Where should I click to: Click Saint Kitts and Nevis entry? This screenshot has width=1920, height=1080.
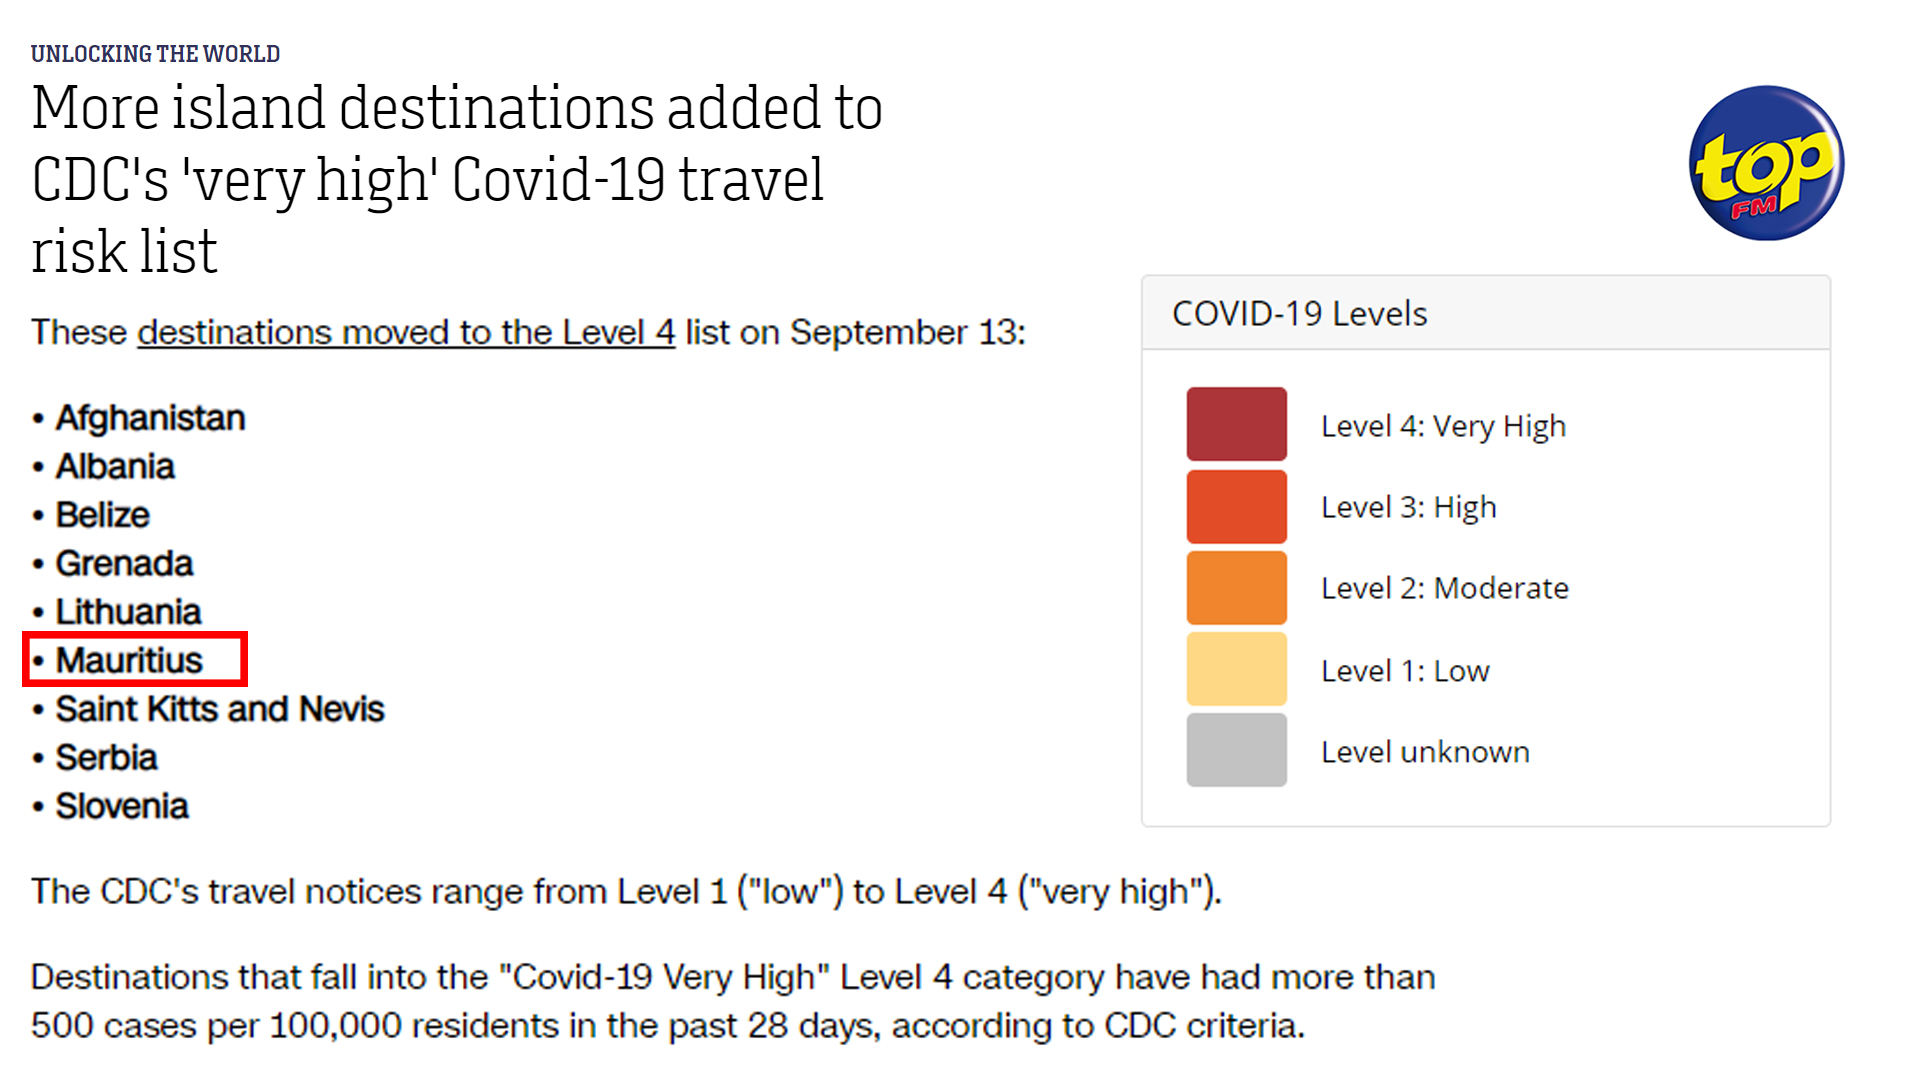(x=220, y=709)
